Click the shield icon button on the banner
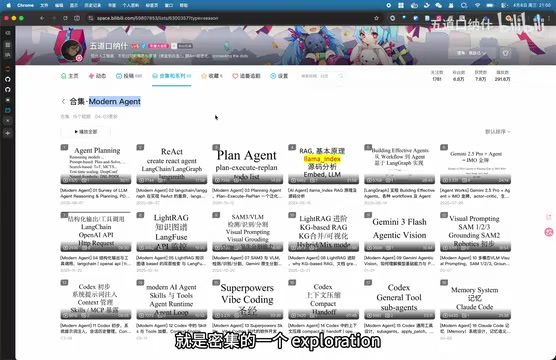This screenshot has width=556, height=360. (x=506, y=53)
